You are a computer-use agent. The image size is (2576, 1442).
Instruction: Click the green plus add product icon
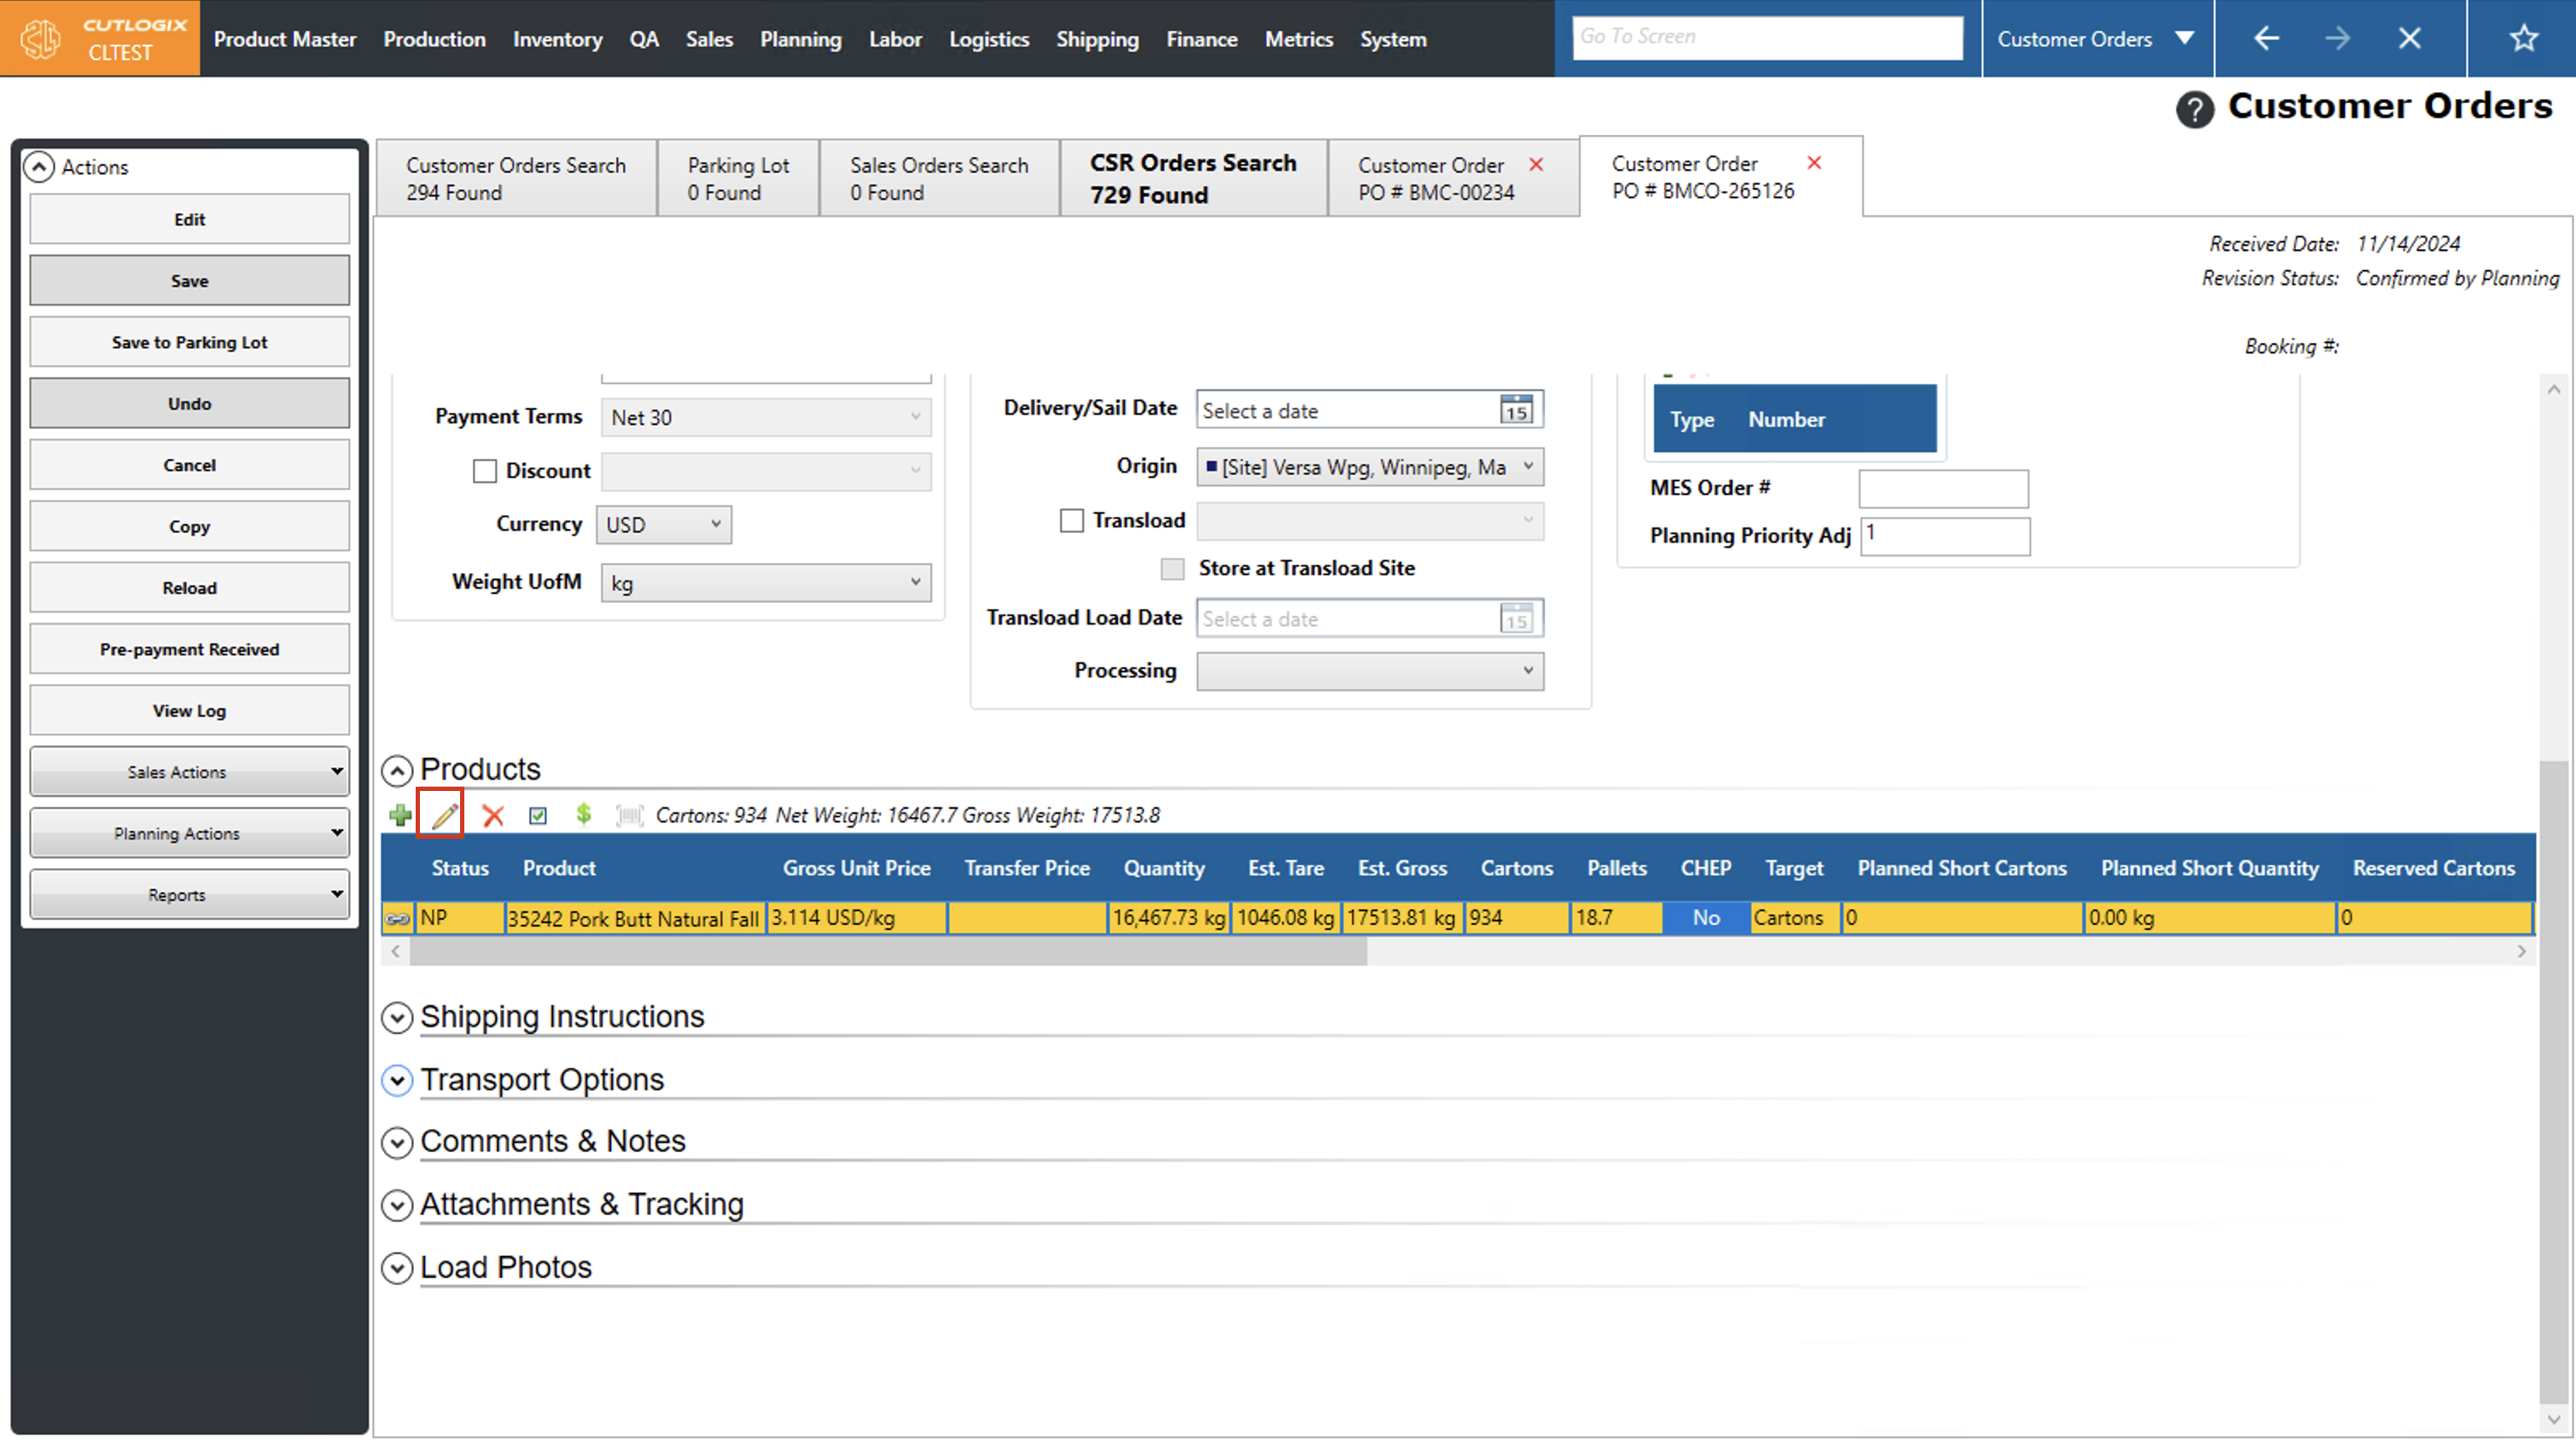[x=400, y=815]
